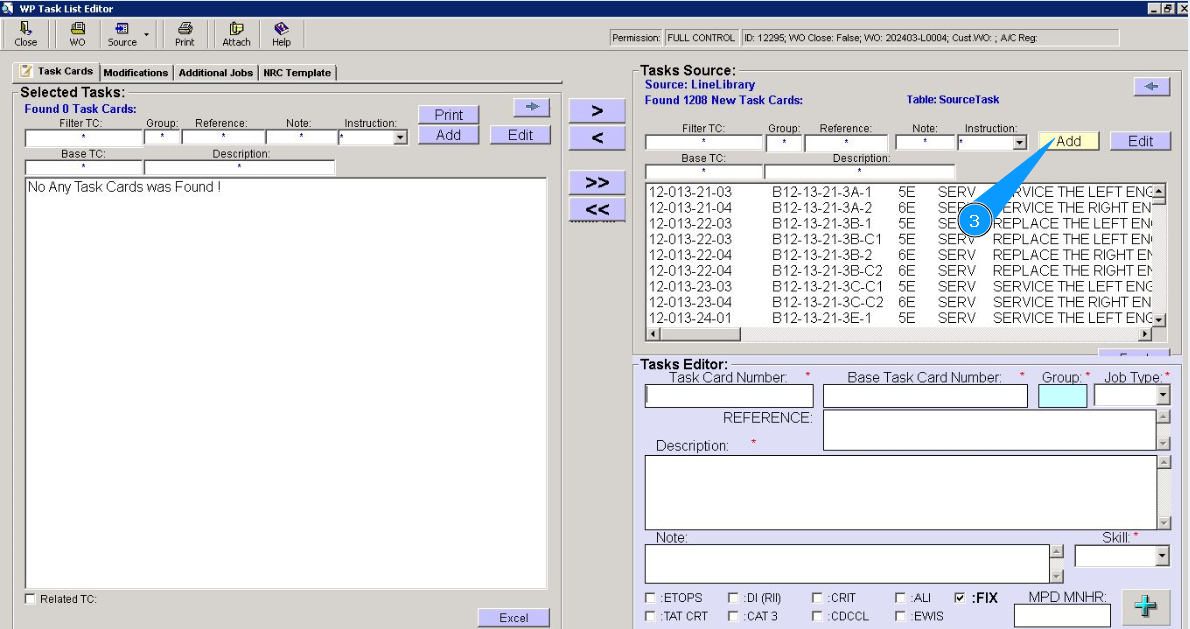The image size is (1190, 629).
Task: Click the Source toolbar icon
Action: [x=122, y=34]
